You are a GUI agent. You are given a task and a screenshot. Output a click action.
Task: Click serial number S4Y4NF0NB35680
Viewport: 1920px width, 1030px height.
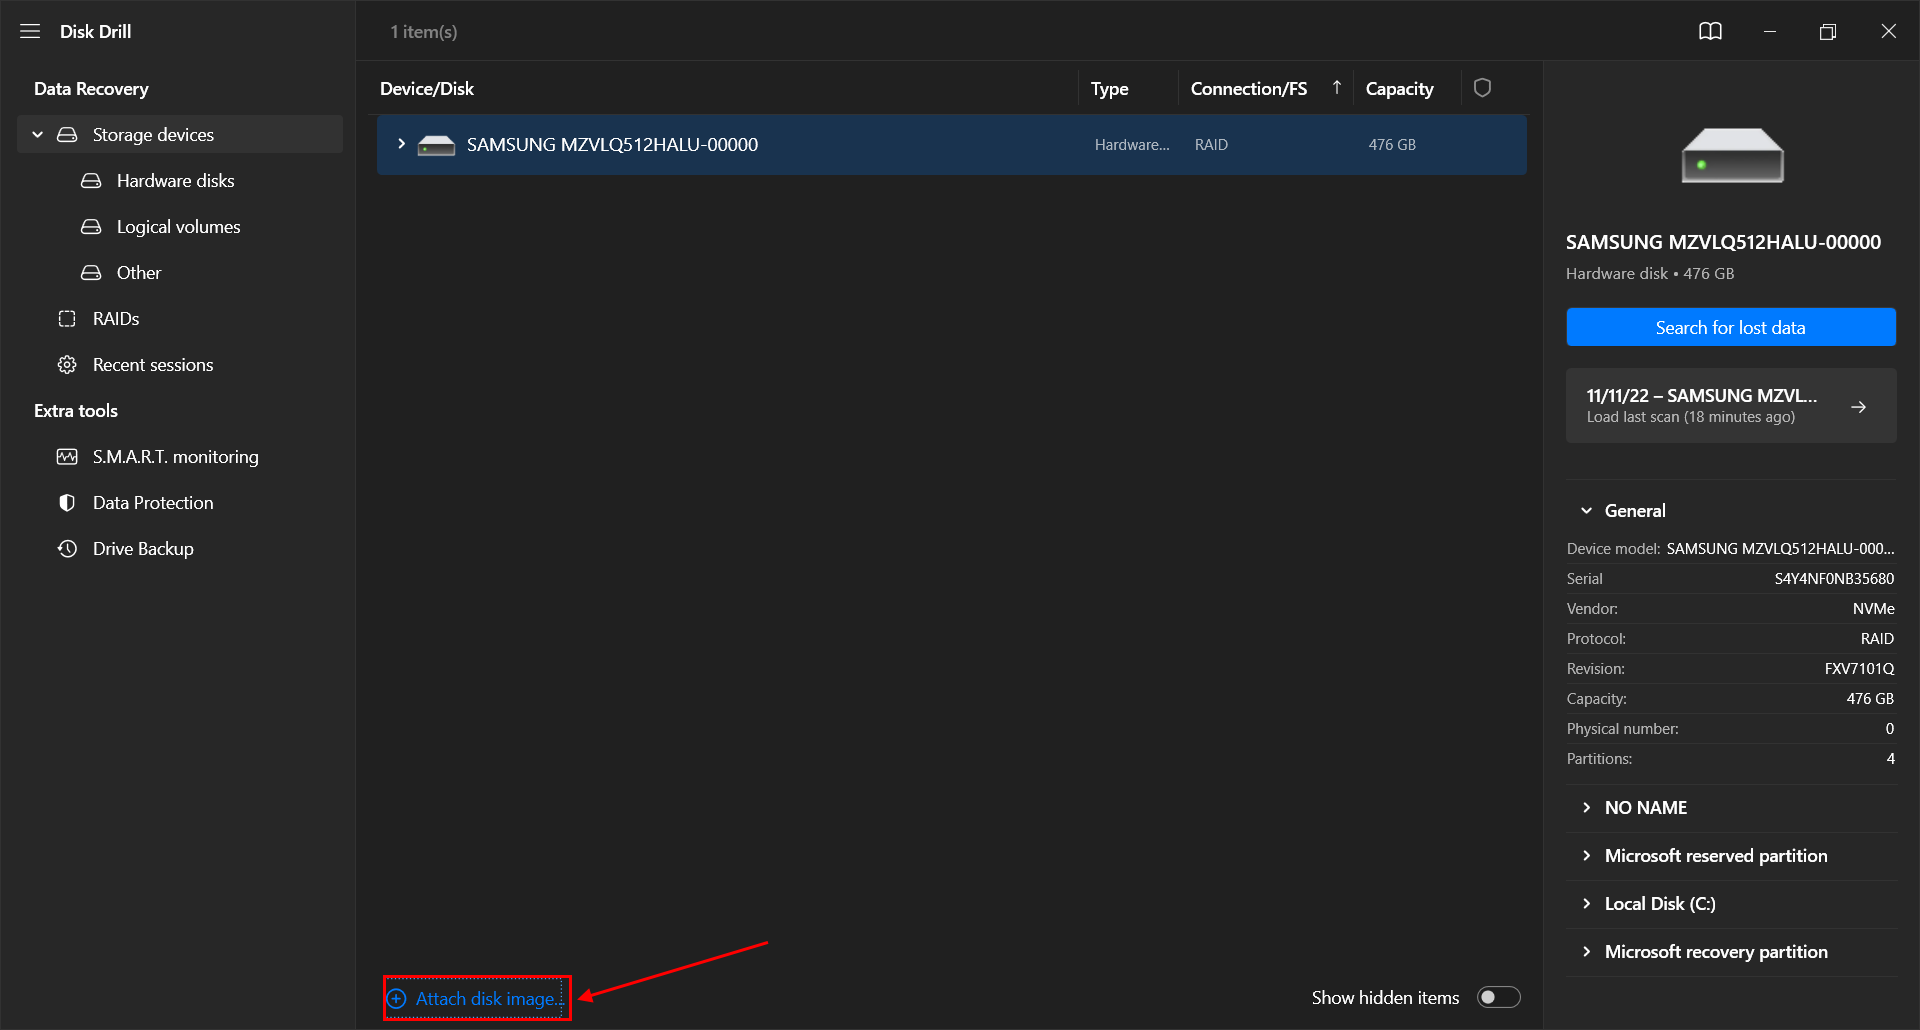pos(1834,578)
